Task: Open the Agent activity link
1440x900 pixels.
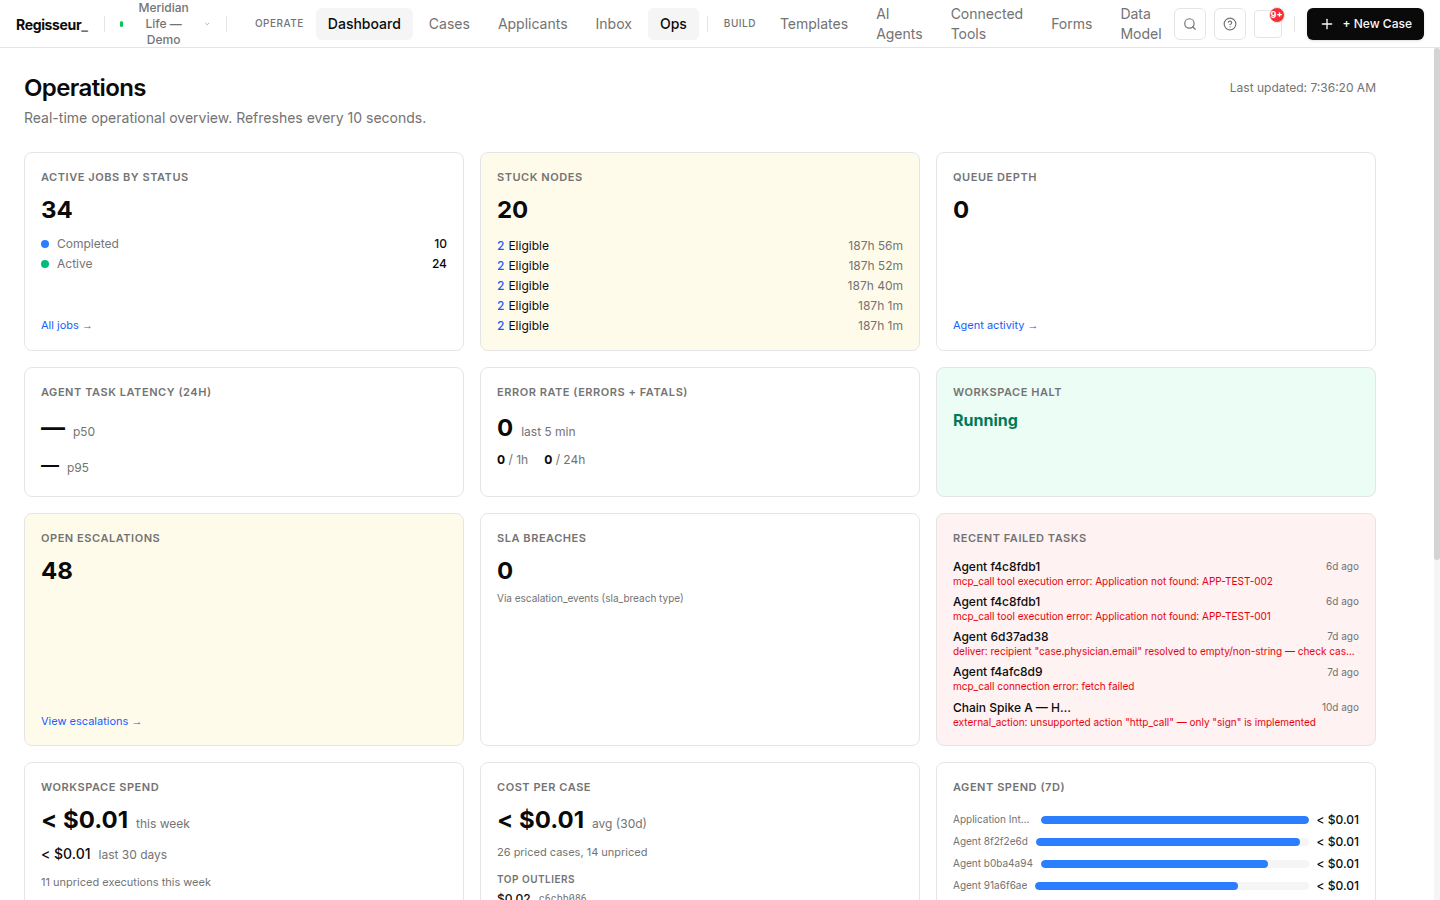Action: (x=995, y=326)
